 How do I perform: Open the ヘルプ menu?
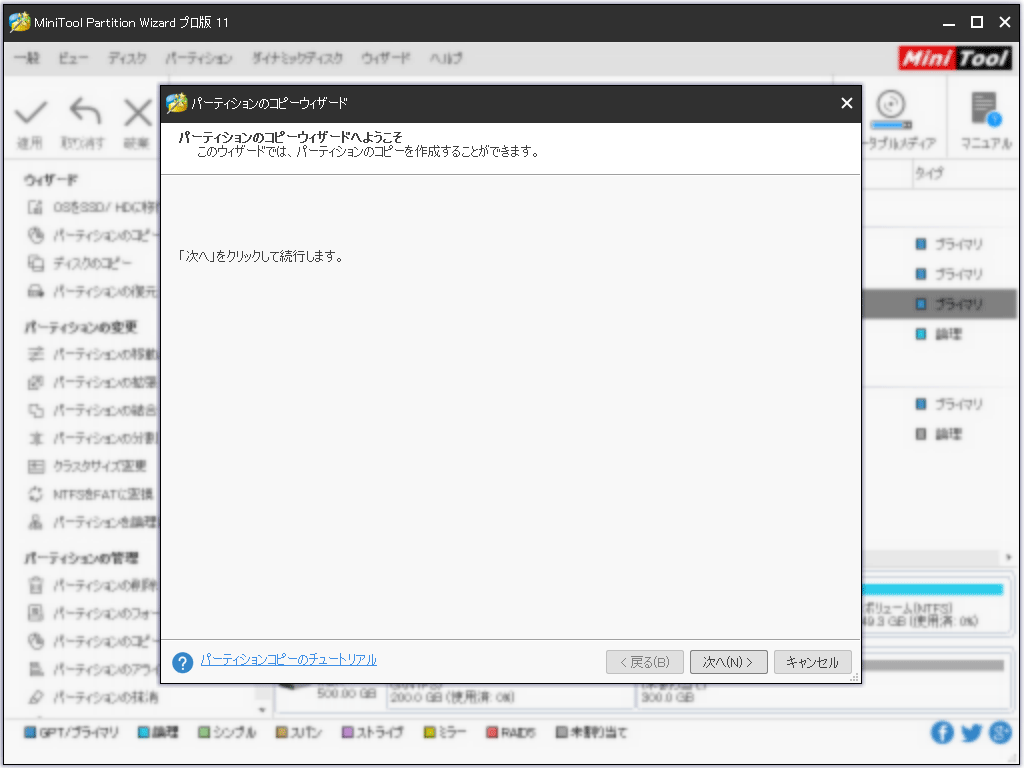pos(445,59)
